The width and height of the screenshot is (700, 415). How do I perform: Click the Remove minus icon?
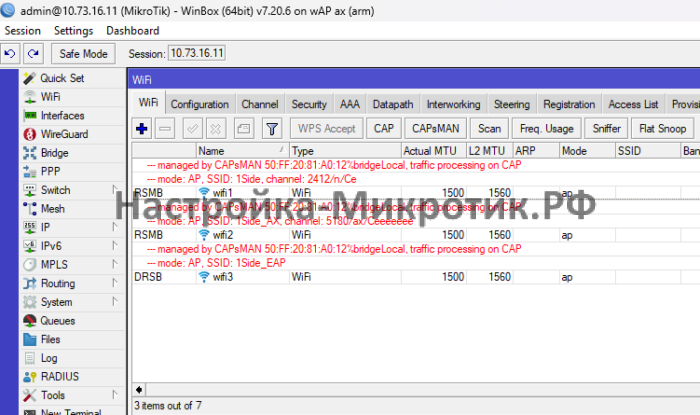[165, 129]
